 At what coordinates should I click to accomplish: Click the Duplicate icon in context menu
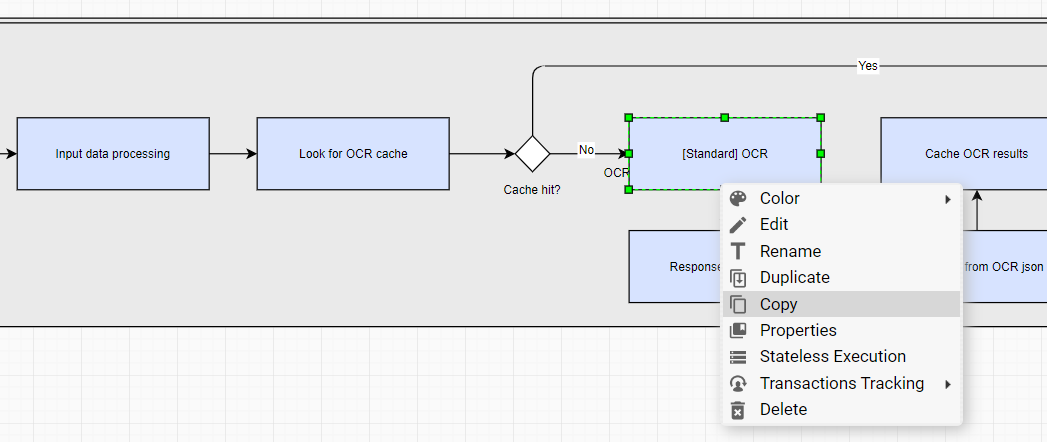(x=738, y=278)
